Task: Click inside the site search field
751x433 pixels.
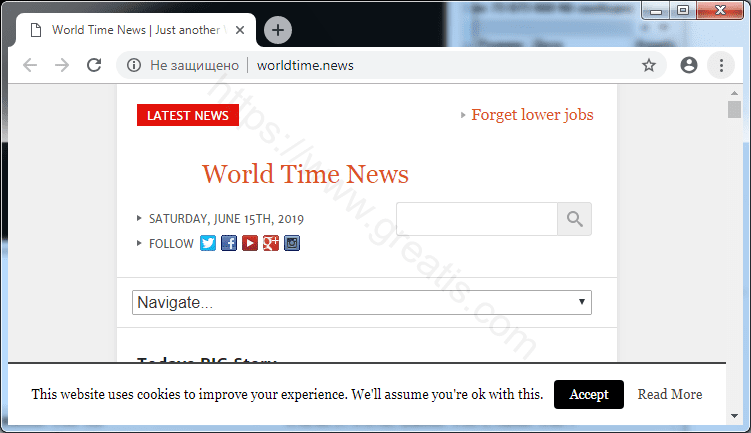Action: pyautogui.click(x=476, y=219)
